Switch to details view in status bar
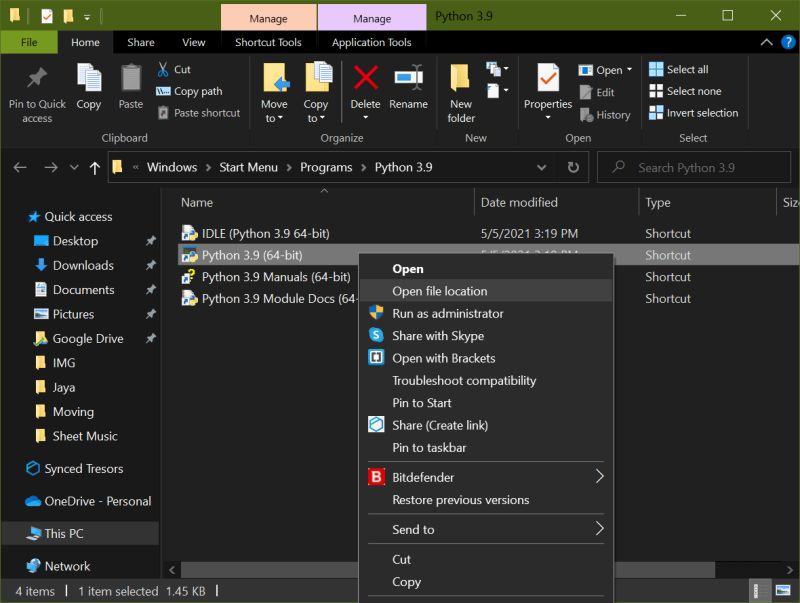 (x=757, y=591)
